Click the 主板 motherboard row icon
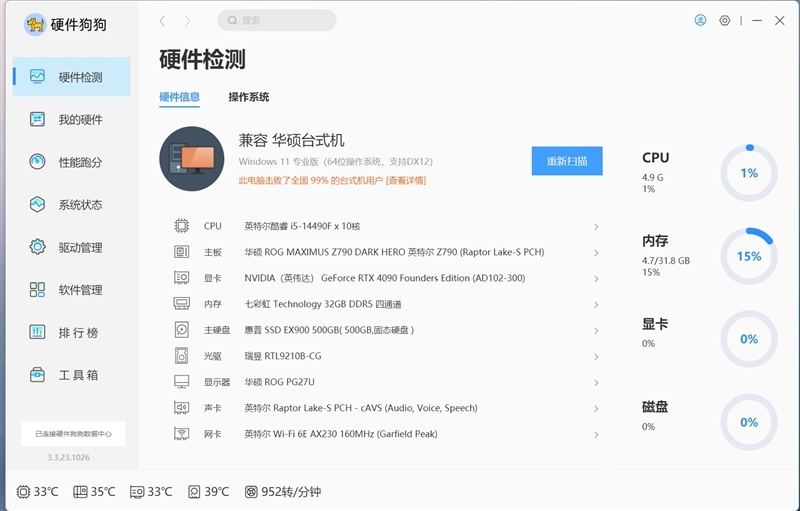This screenshot has width=800, height=511. [182, 251]
